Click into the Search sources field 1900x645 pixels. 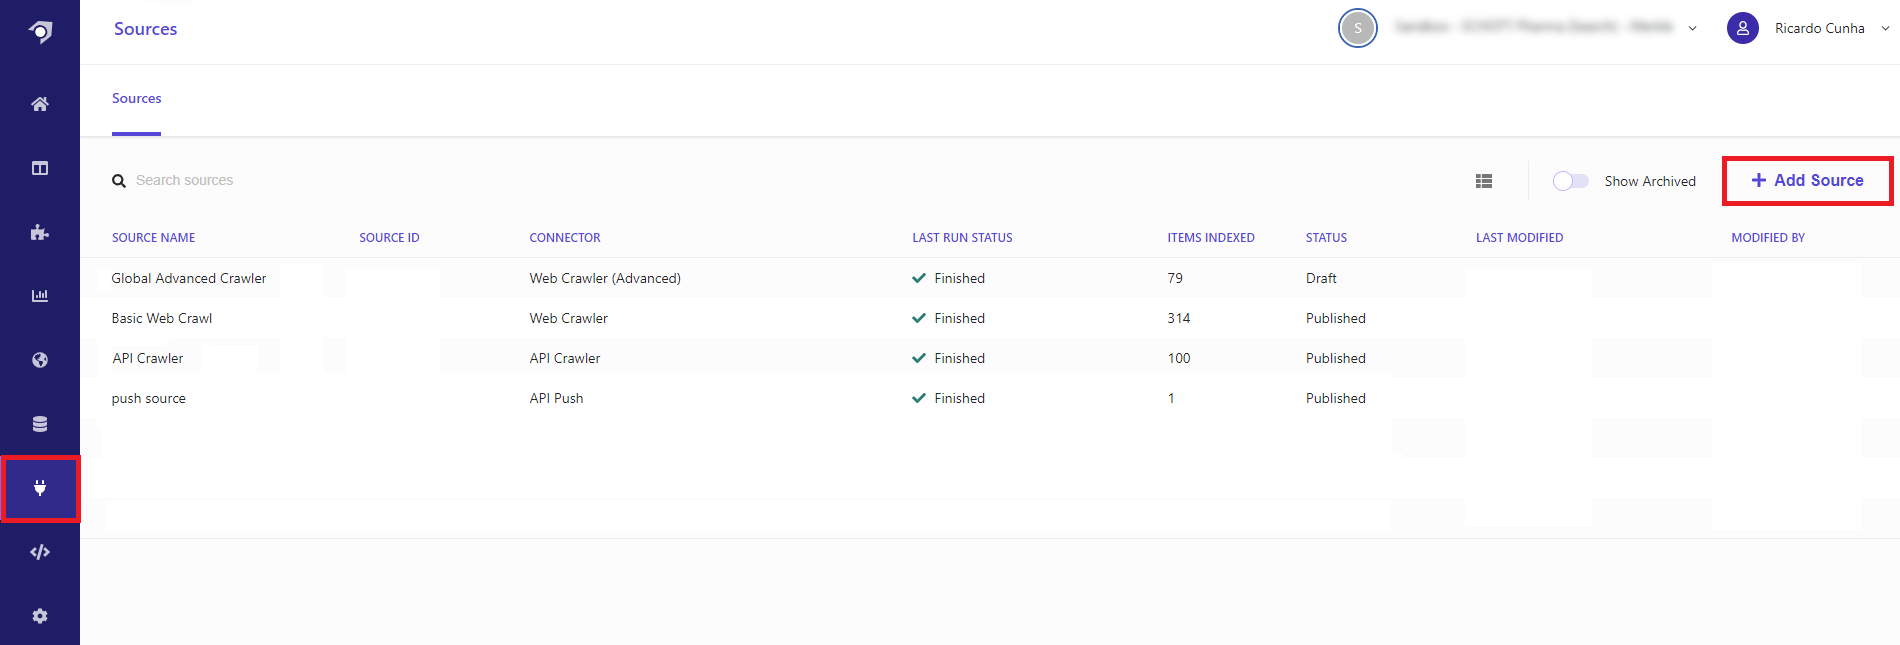(185, 181)
